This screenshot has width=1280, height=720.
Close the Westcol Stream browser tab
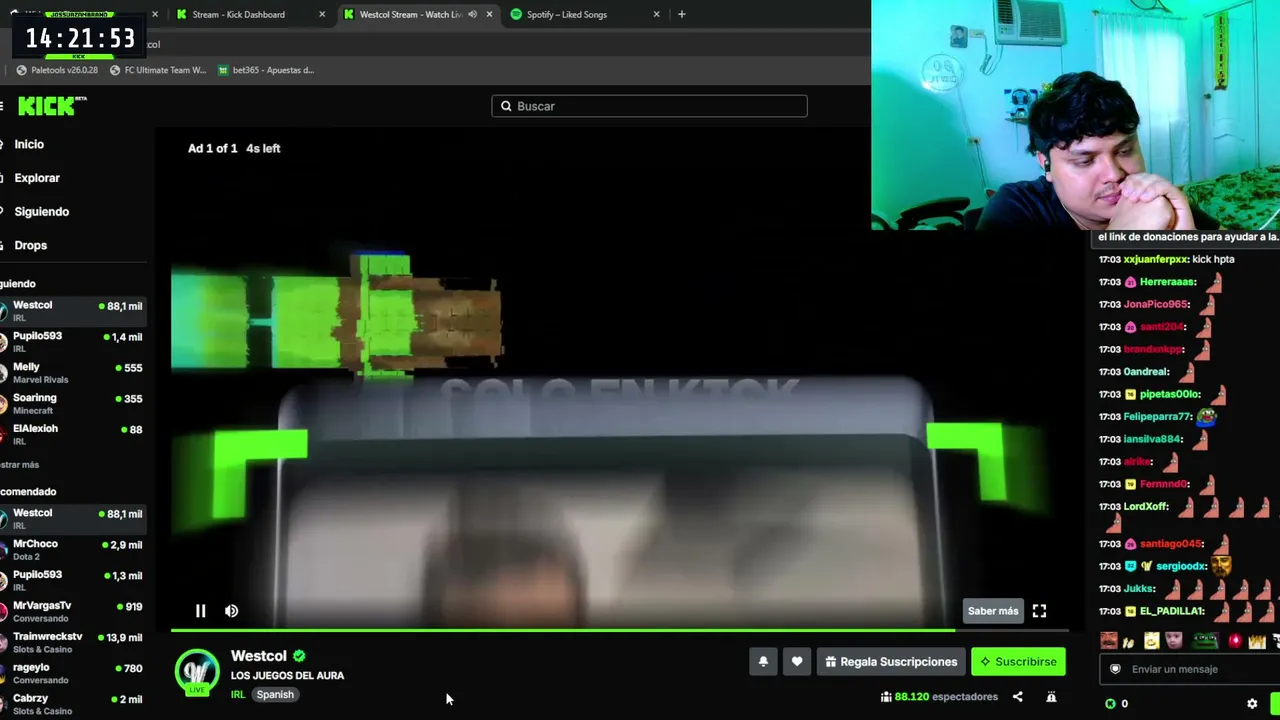pyautogui.click(x=489, y=14)
